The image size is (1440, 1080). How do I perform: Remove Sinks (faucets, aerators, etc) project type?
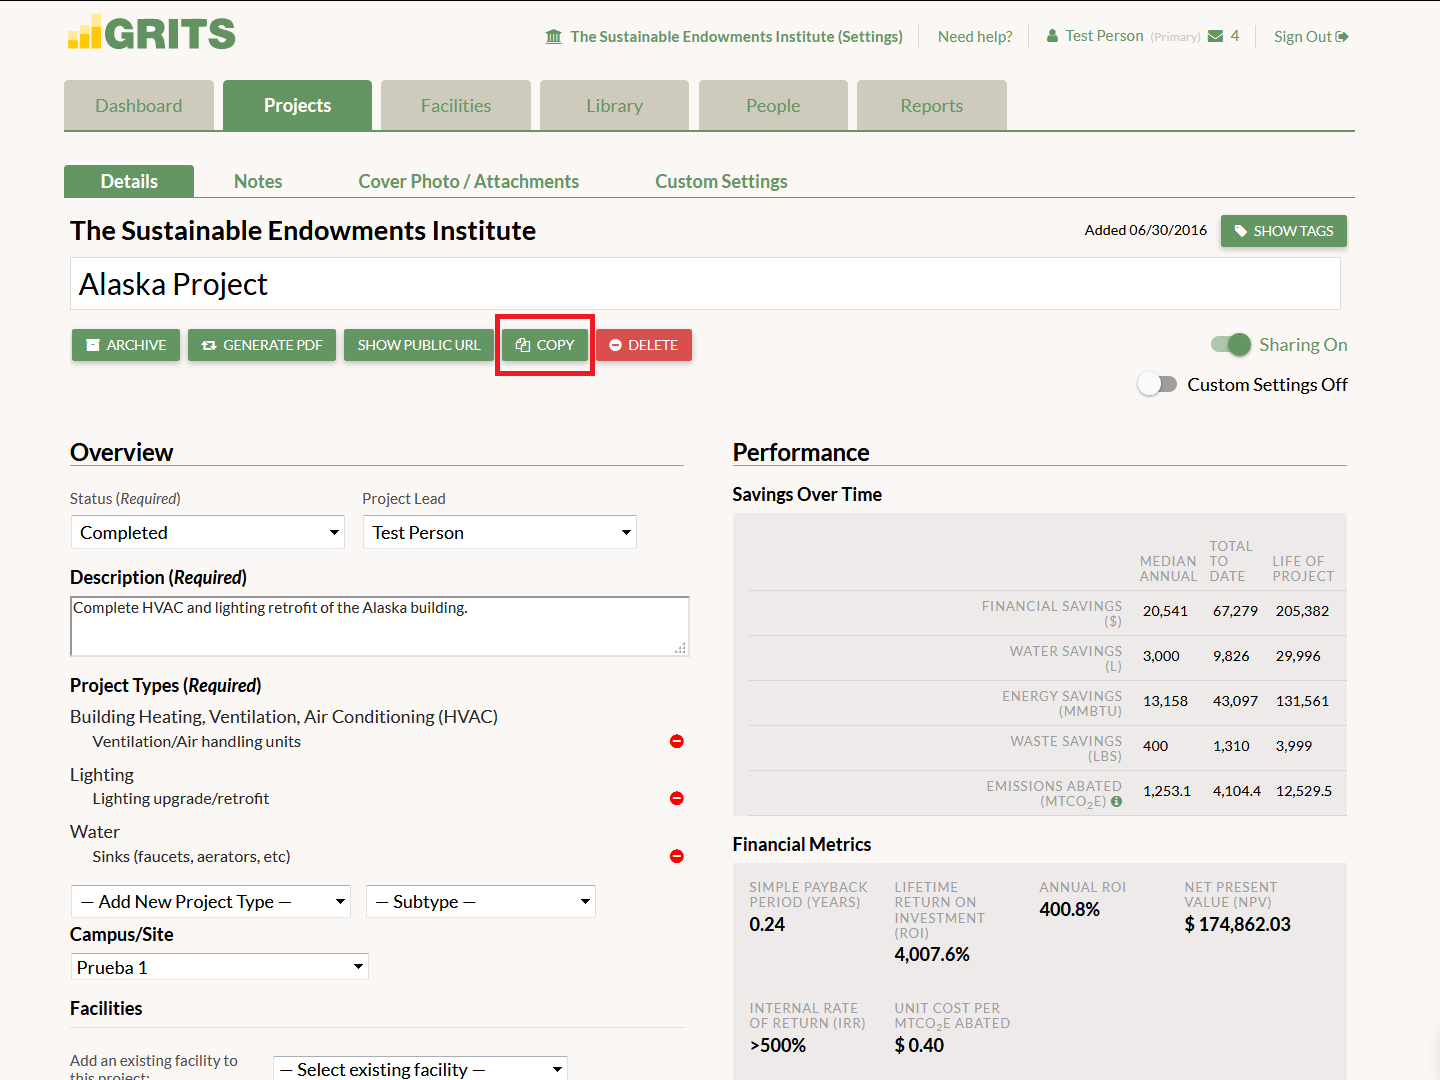pos(677,856)
